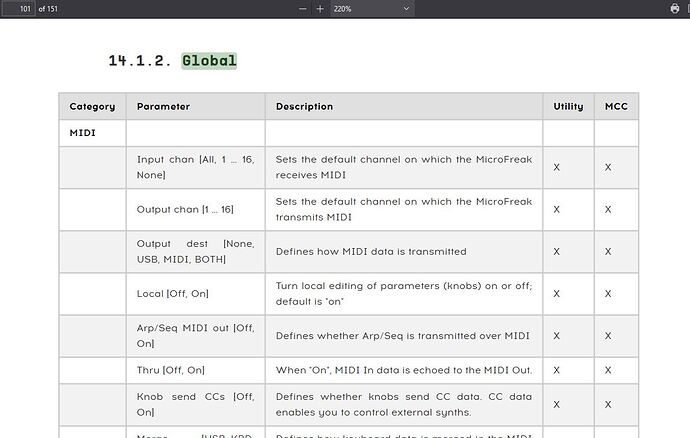690x438 pixels.
Task: Click the print icon in toolbar
Action: [x=675, y=9]
